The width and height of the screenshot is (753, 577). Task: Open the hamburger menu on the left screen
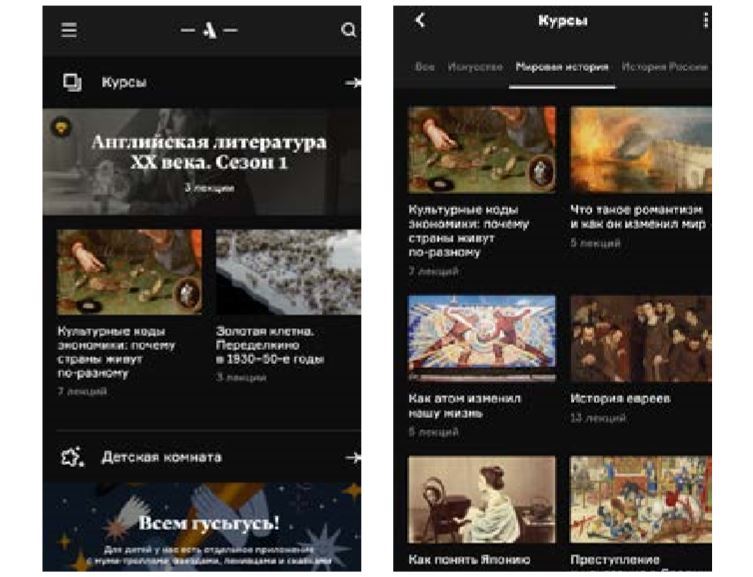69,30
